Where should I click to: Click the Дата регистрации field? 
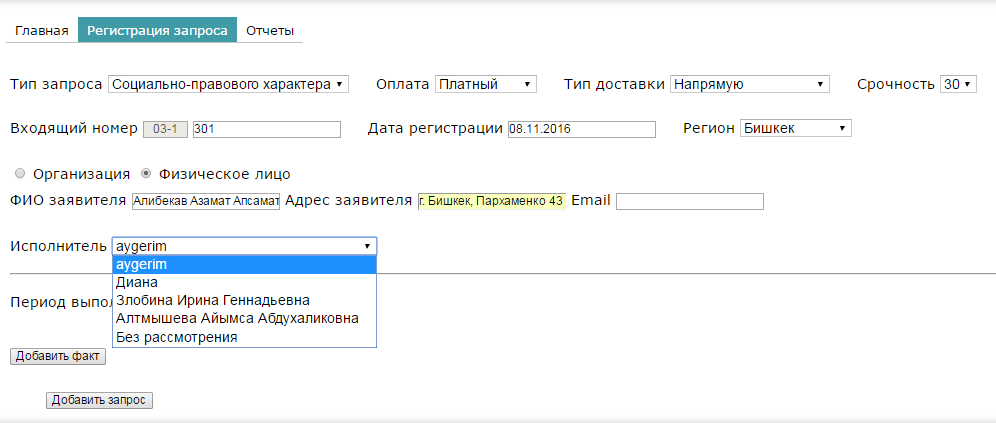(582, 129)
